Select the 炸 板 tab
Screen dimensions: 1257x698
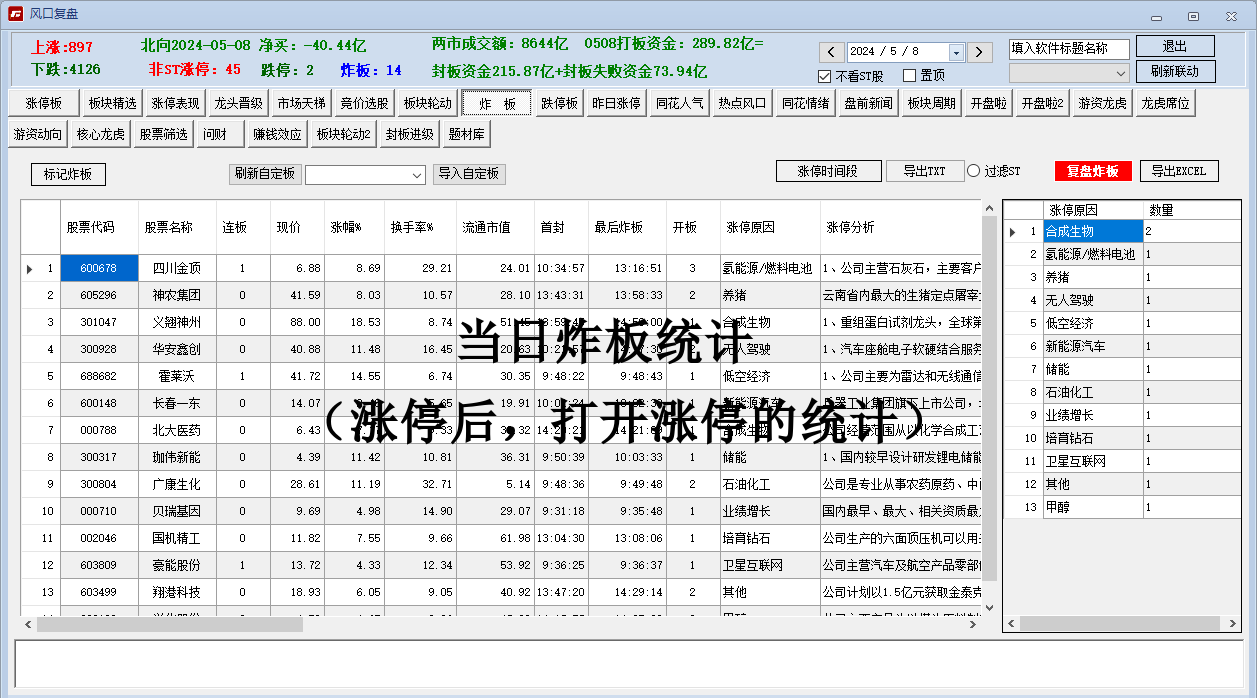point(497,103)
